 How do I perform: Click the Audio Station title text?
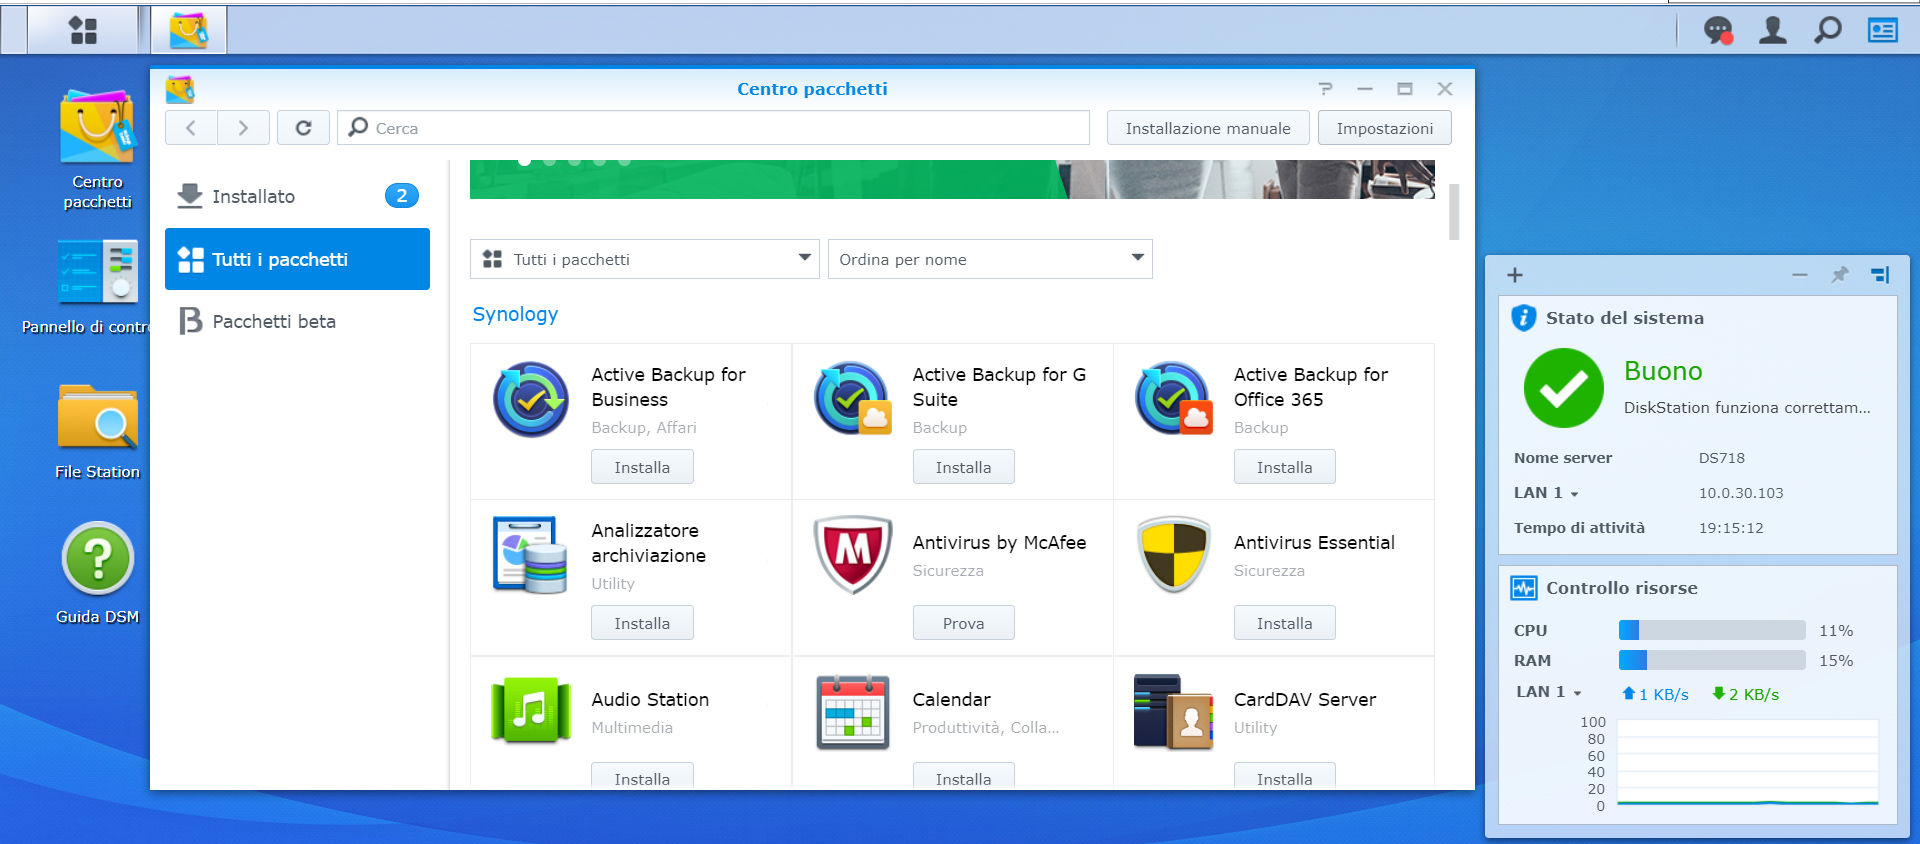coord(650,700)
